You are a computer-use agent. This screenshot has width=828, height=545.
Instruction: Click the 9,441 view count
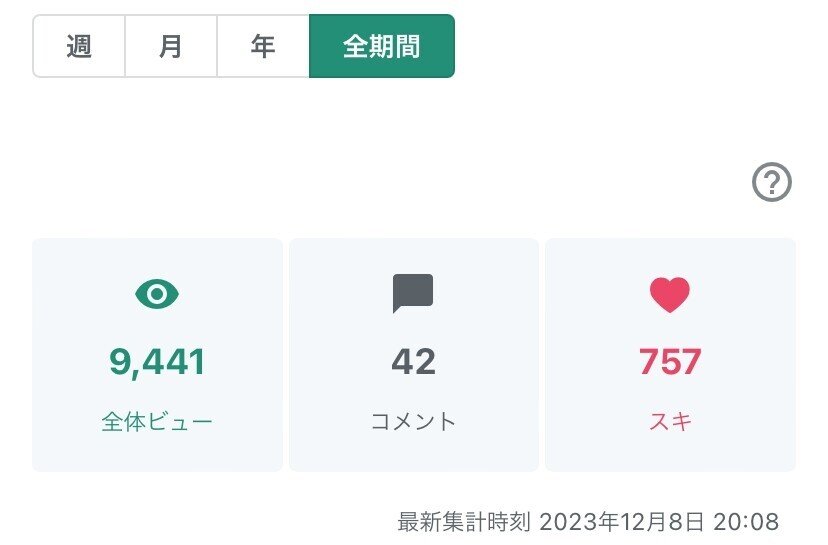click(157, 362)
